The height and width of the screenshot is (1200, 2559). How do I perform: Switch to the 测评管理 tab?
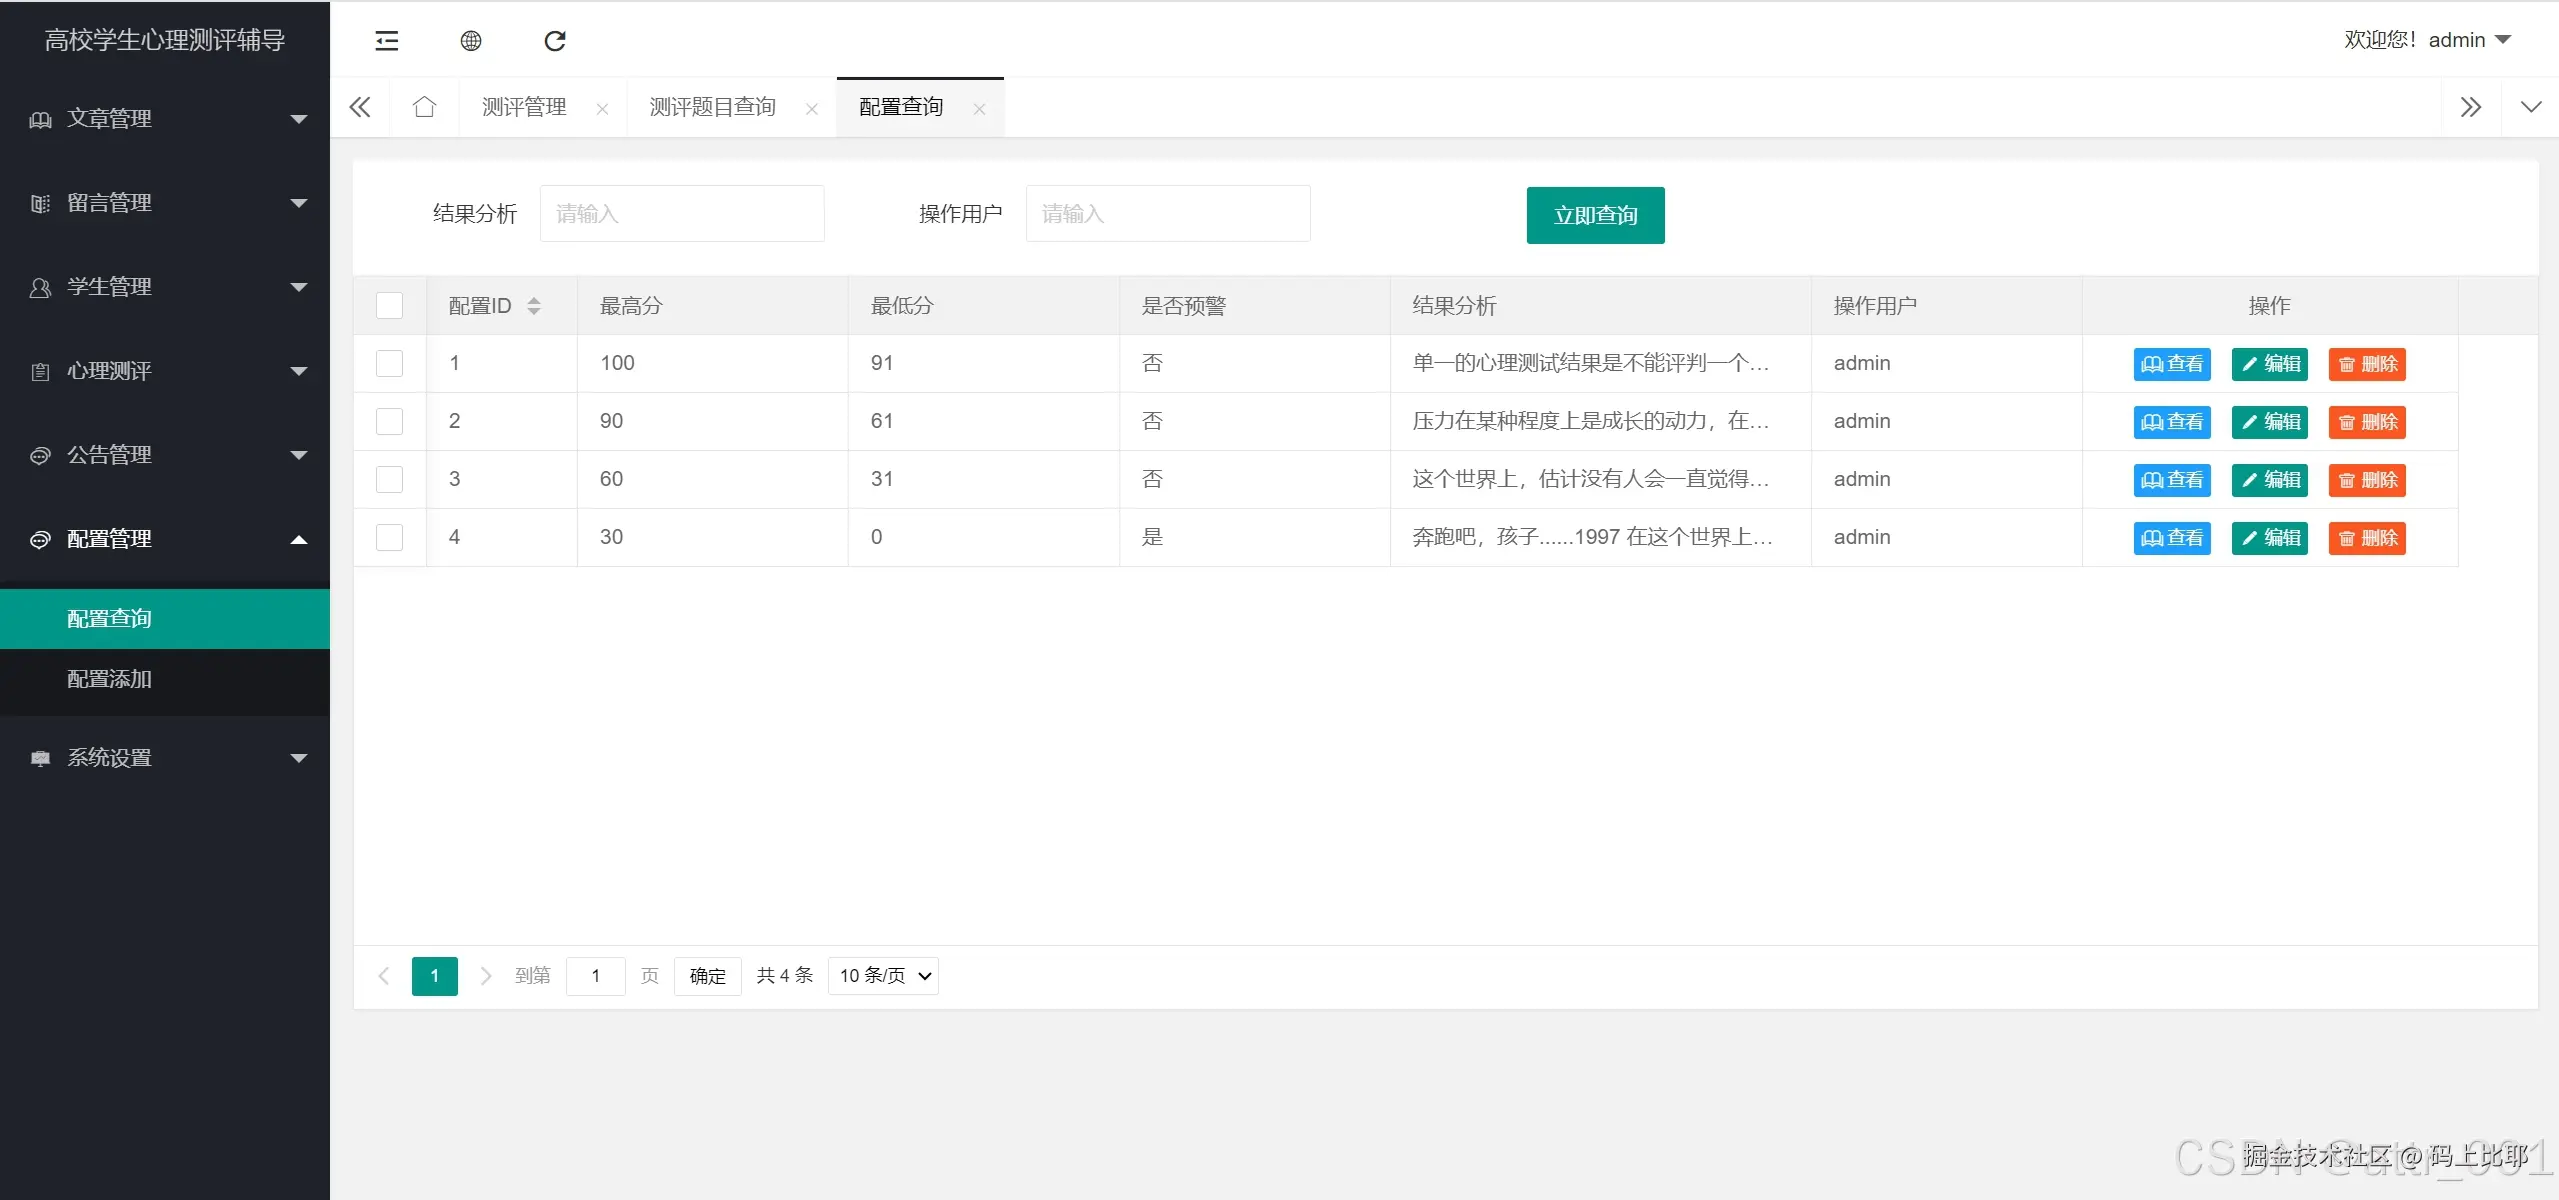pos(524,107)
